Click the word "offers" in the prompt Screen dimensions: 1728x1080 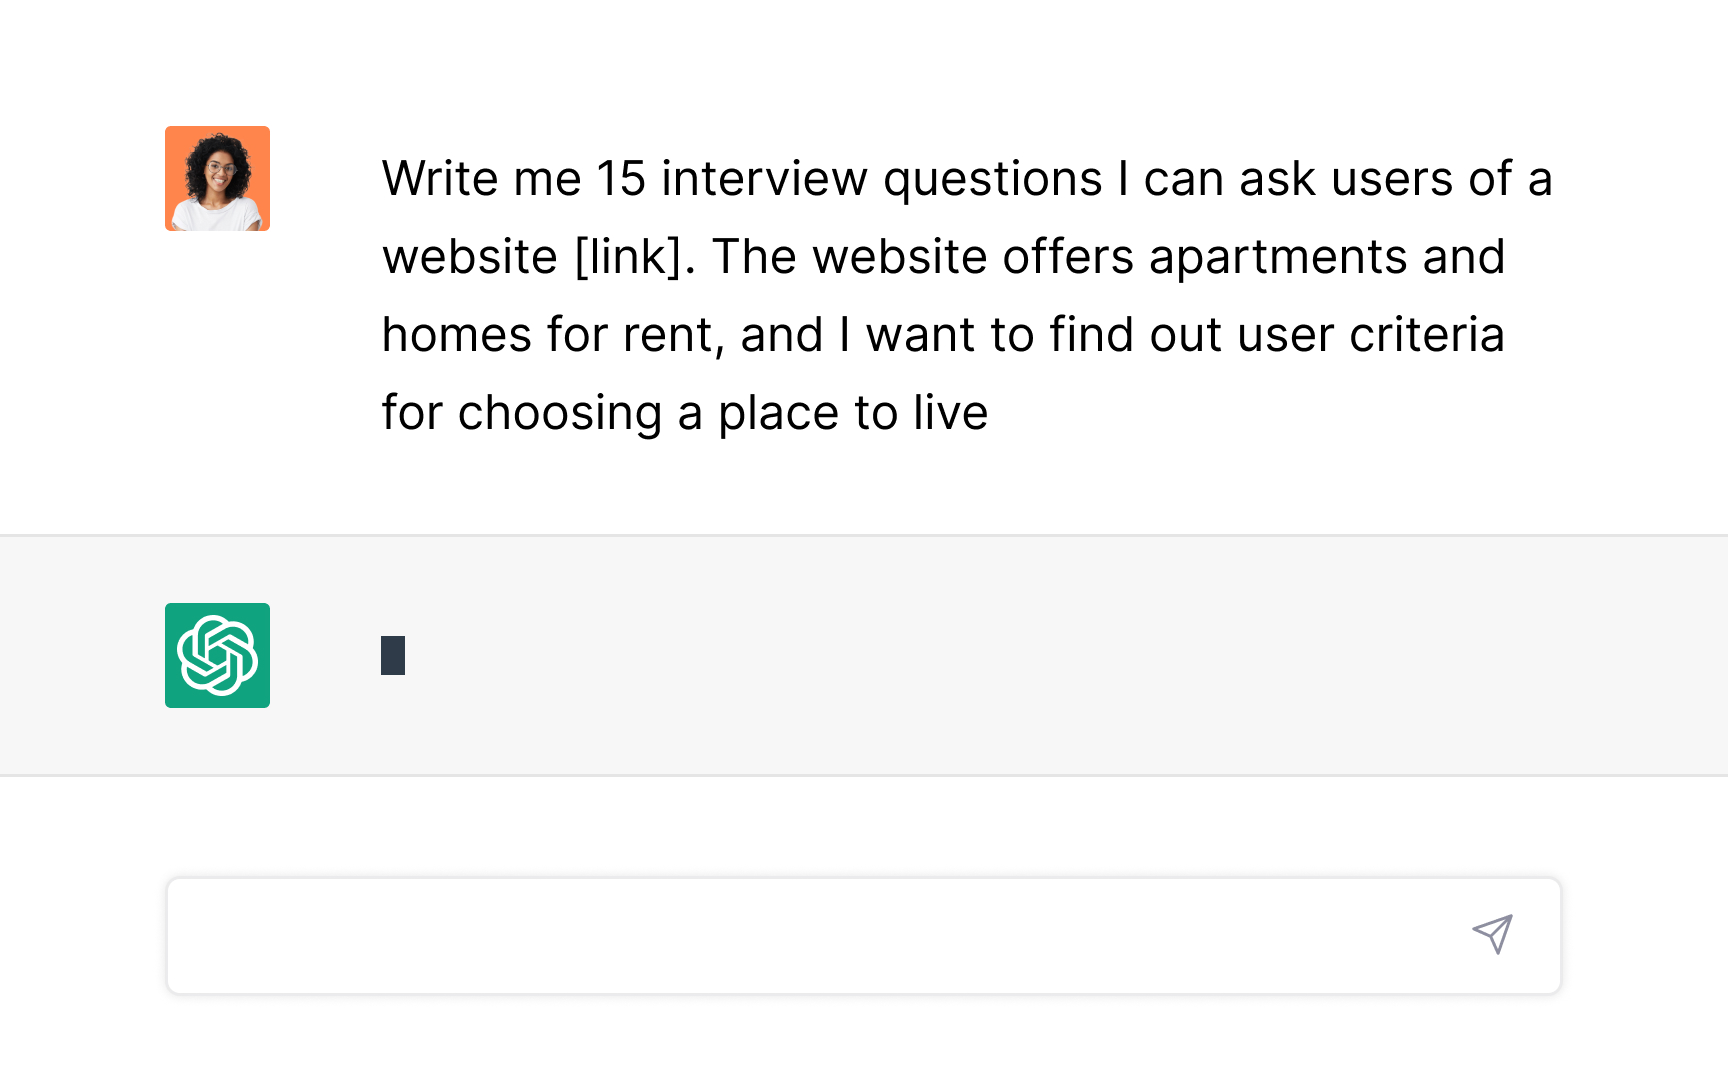pos(1068,257)
